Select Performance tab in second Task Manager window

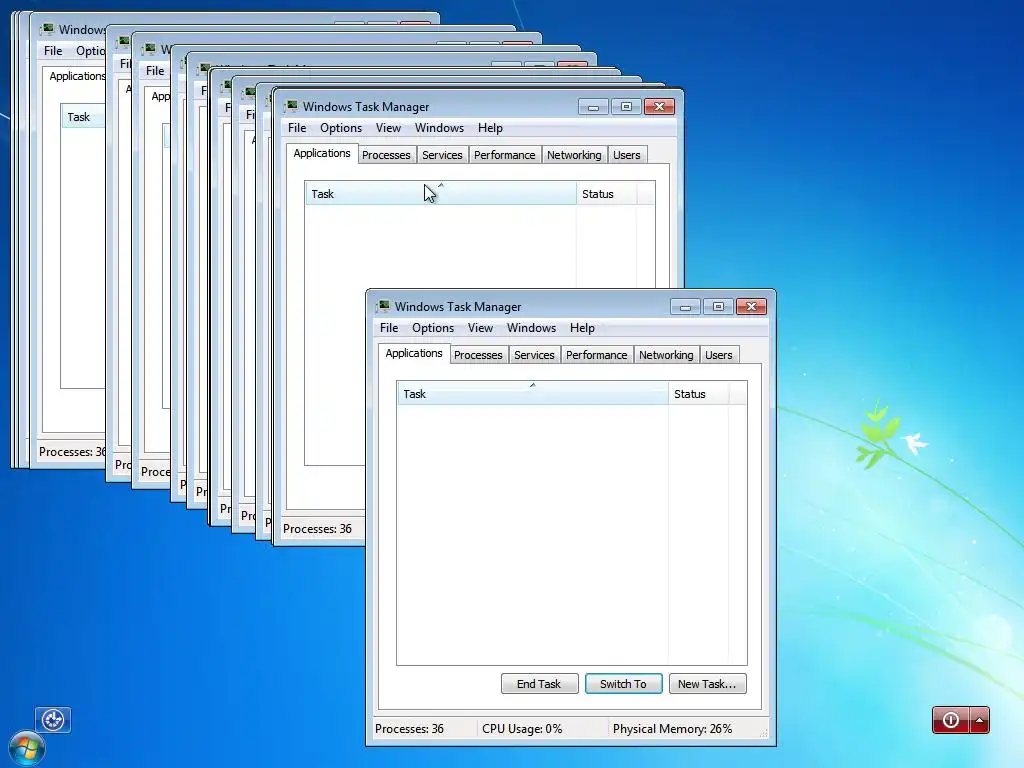point(504,155)
